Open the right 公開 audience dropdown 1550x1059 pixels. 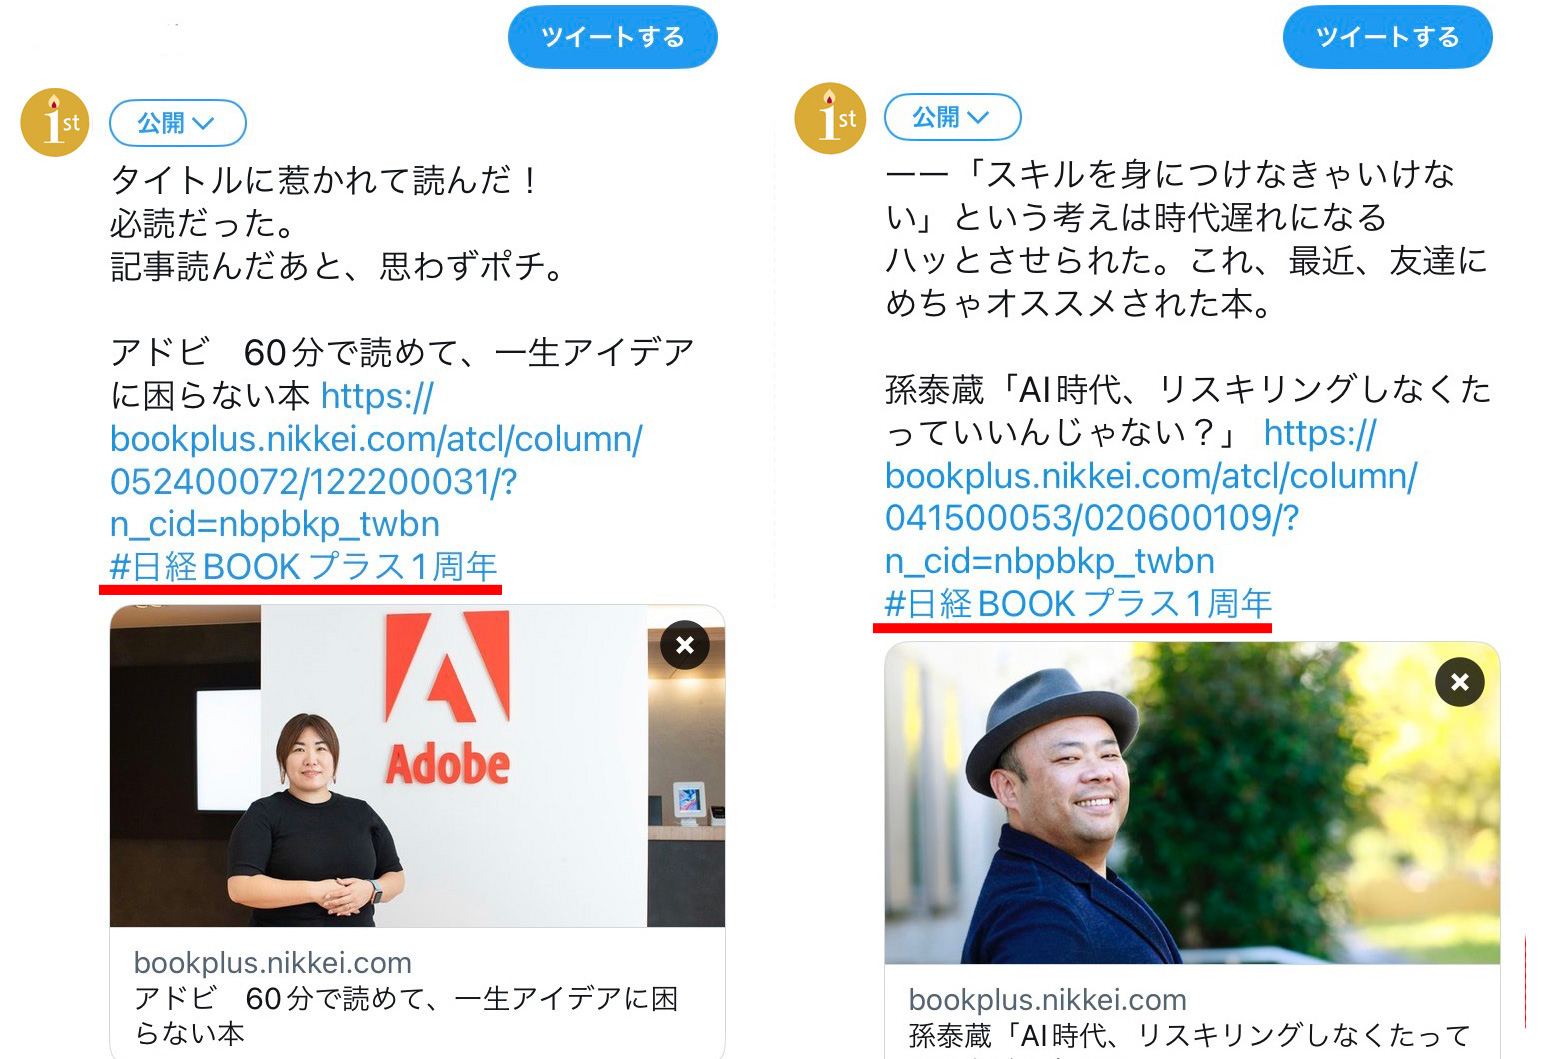(x=952, y=117)
